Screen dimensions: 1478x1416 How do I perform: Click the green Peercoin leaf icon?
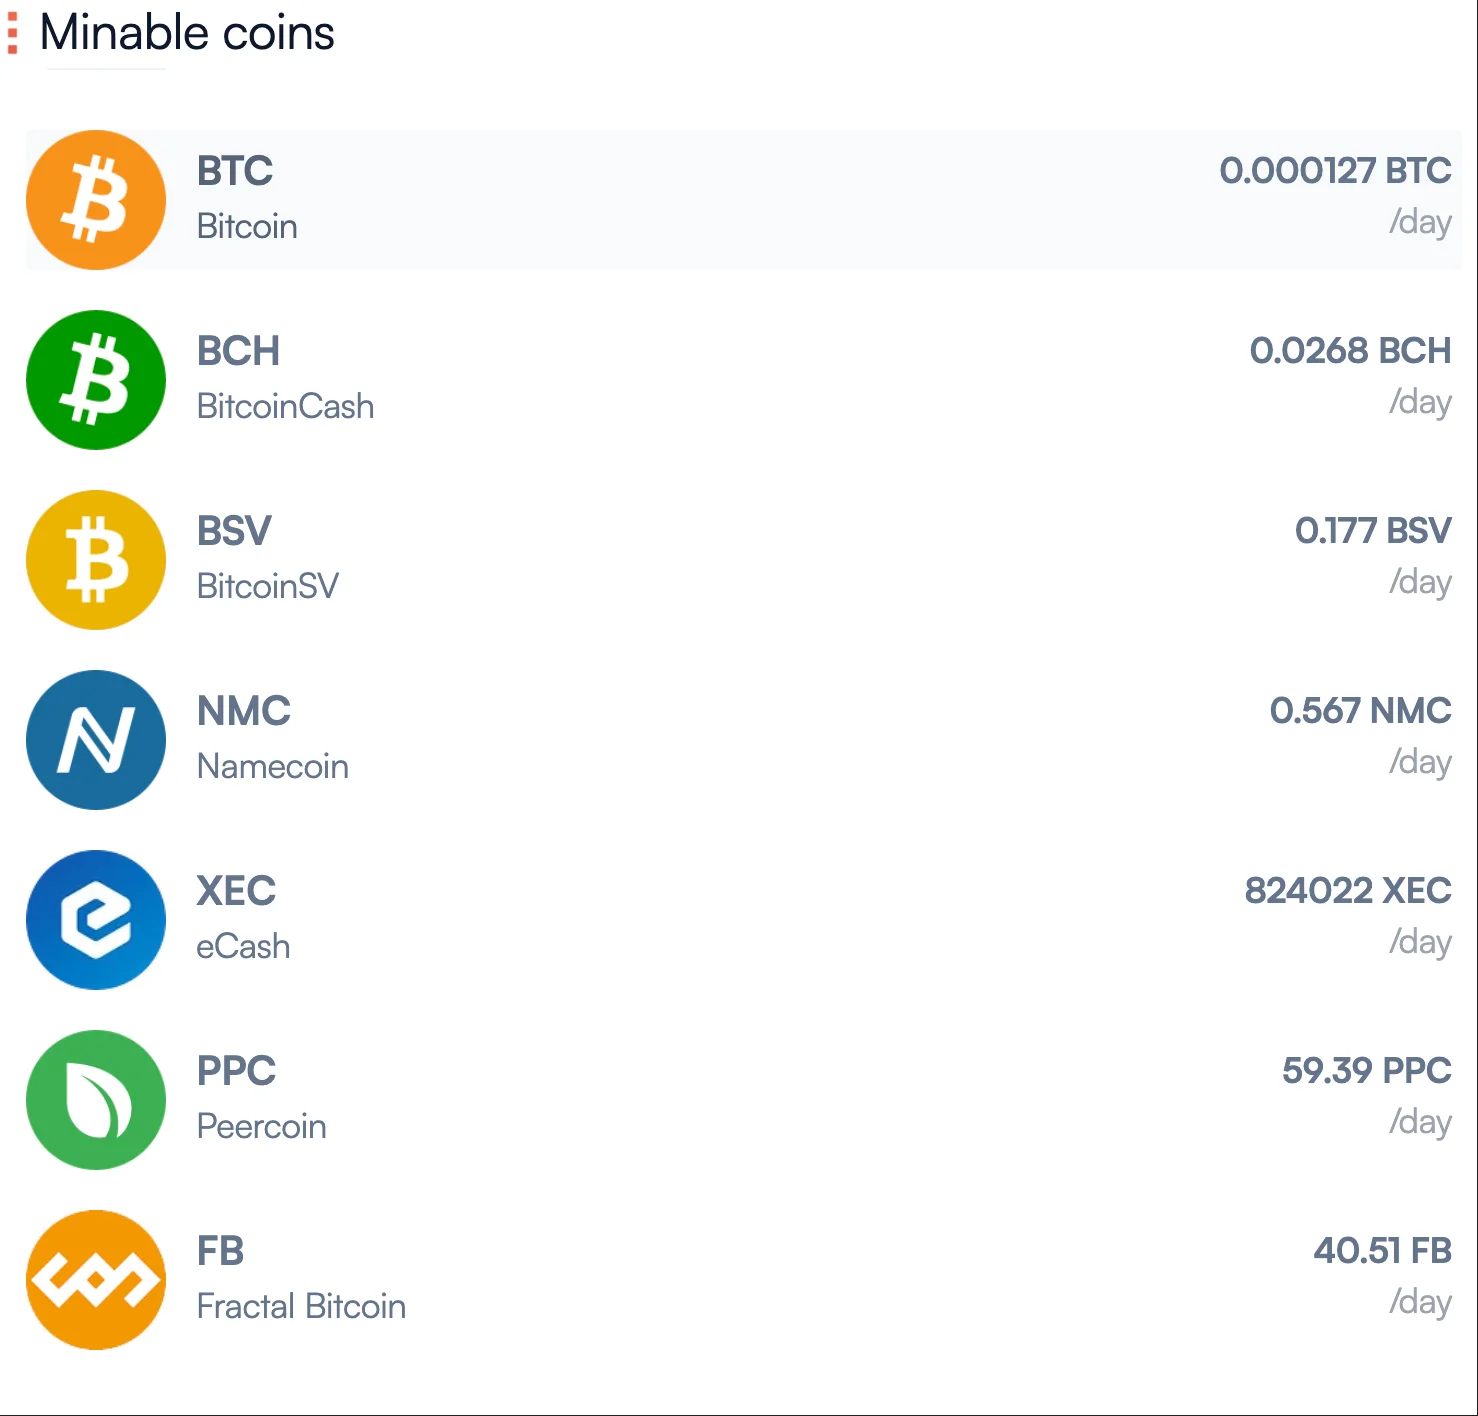point(96,1100)
